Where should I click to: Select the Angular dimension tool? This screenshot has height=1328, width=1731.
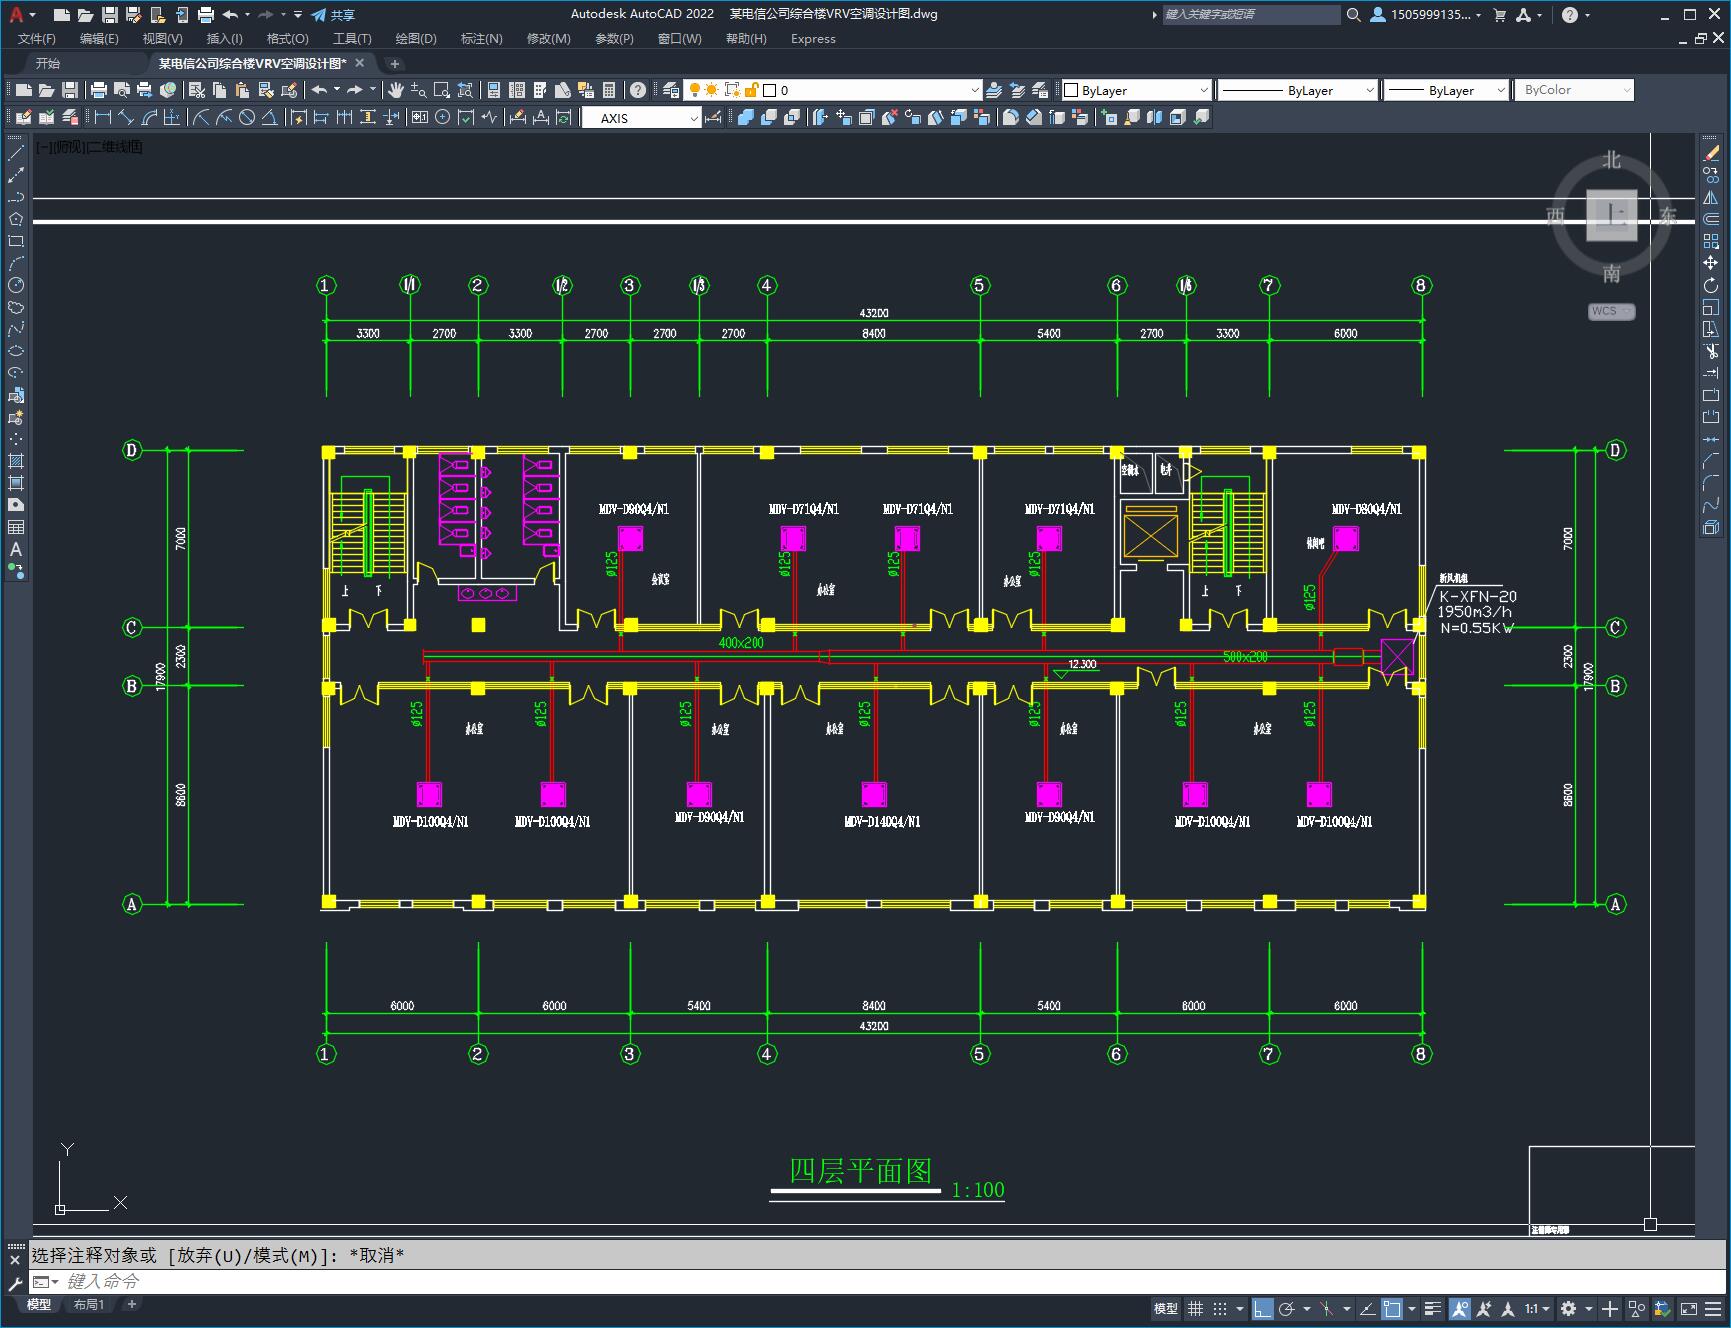[270, 118]
